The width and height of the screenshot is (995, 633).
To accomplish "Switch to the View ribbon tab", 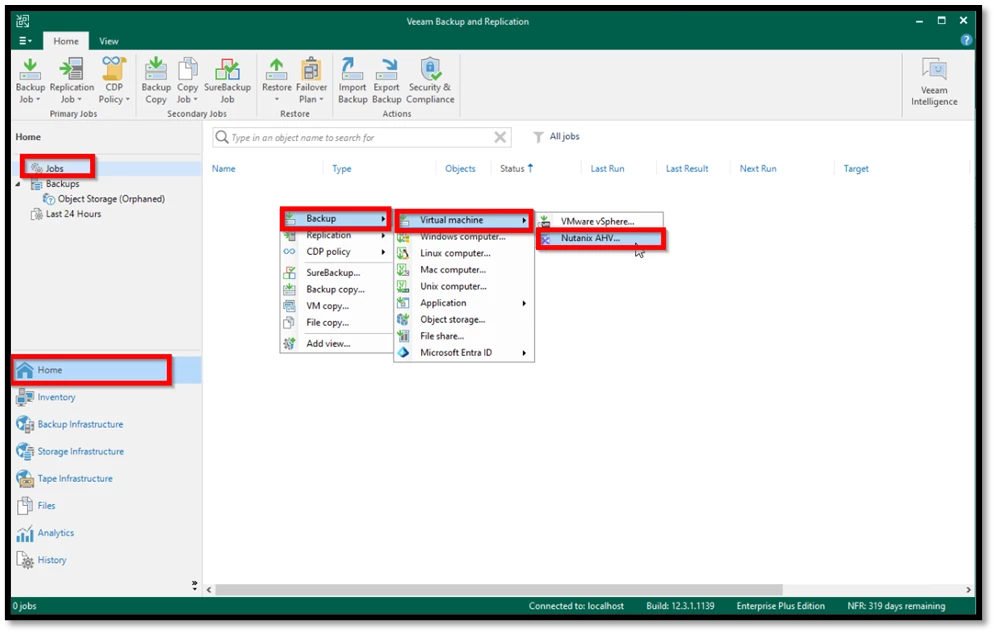I will click(109, 41).
